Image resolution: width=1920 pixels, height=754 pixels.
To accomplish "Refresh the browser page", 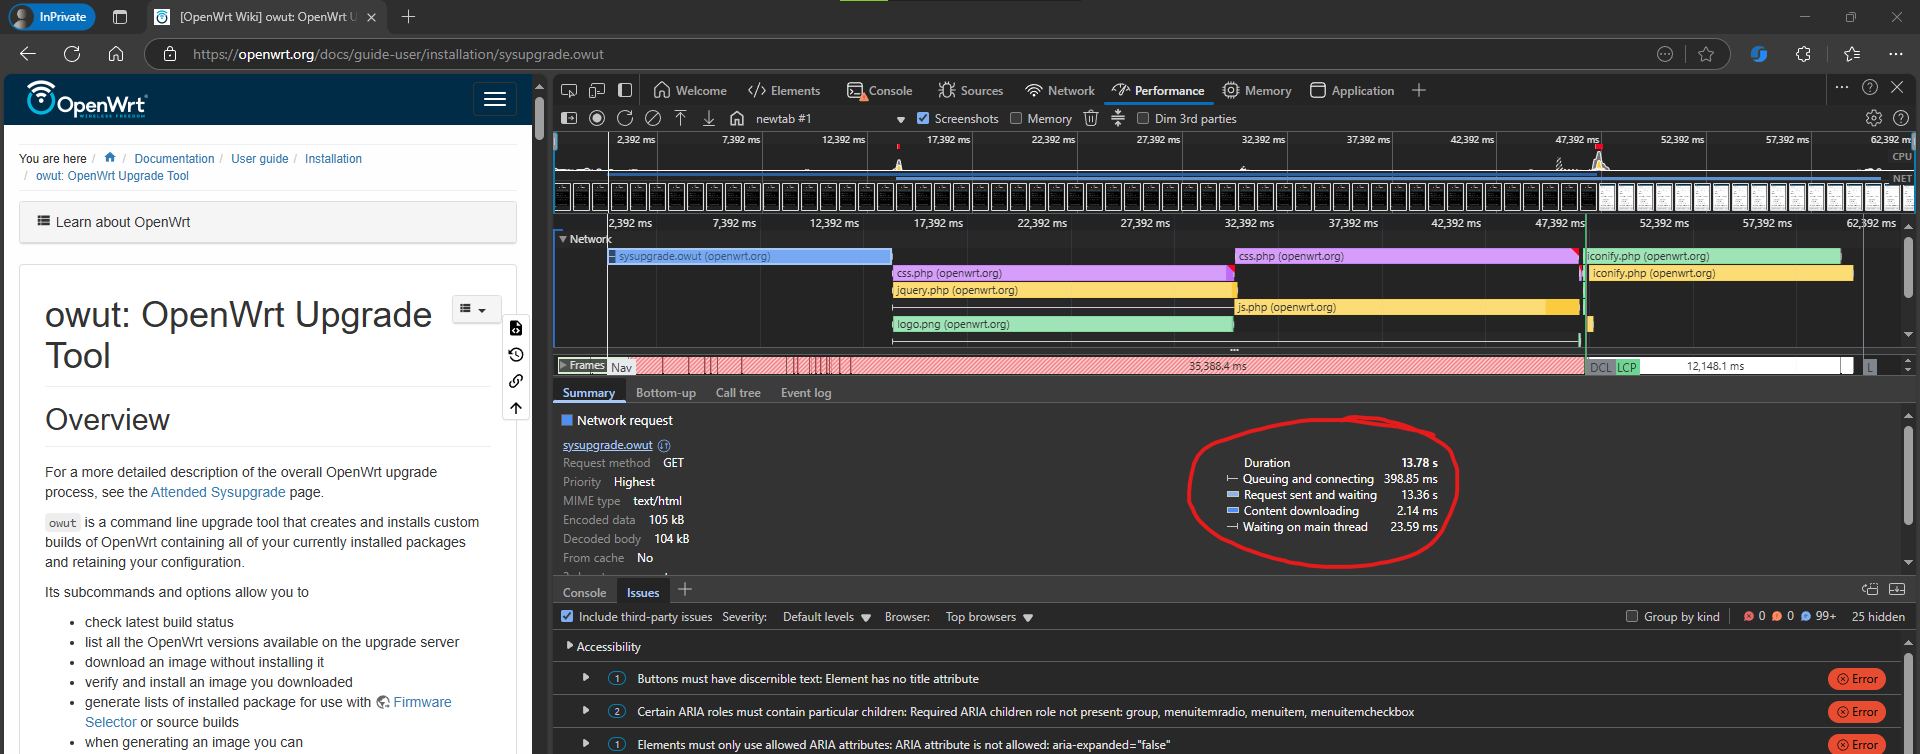I will coord(72,54).
